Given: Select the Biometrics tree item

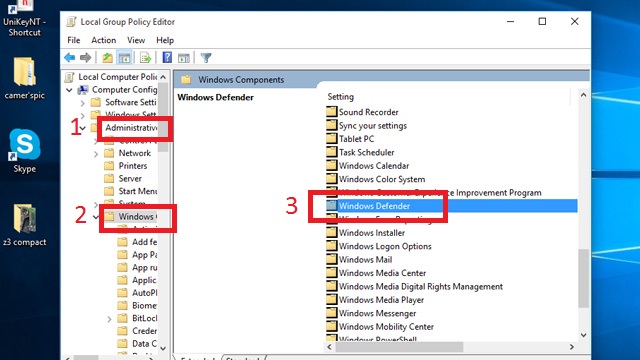Looking at the screenshot, I should (144, 305).
